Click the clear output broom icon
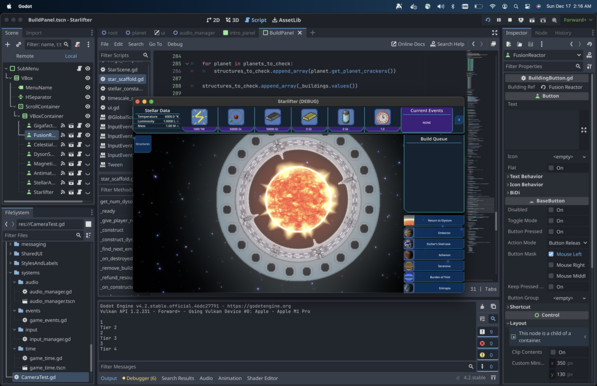 (x=482, y=306)
